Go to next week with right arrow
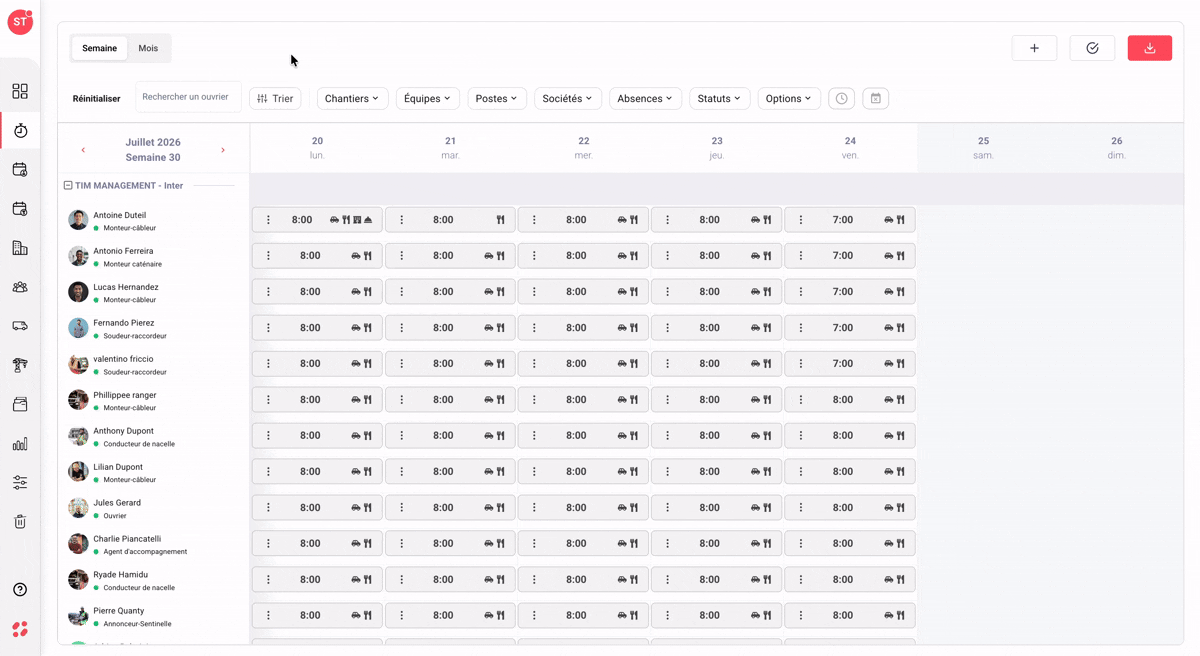The image size is (1200, 656). (223, 150)
